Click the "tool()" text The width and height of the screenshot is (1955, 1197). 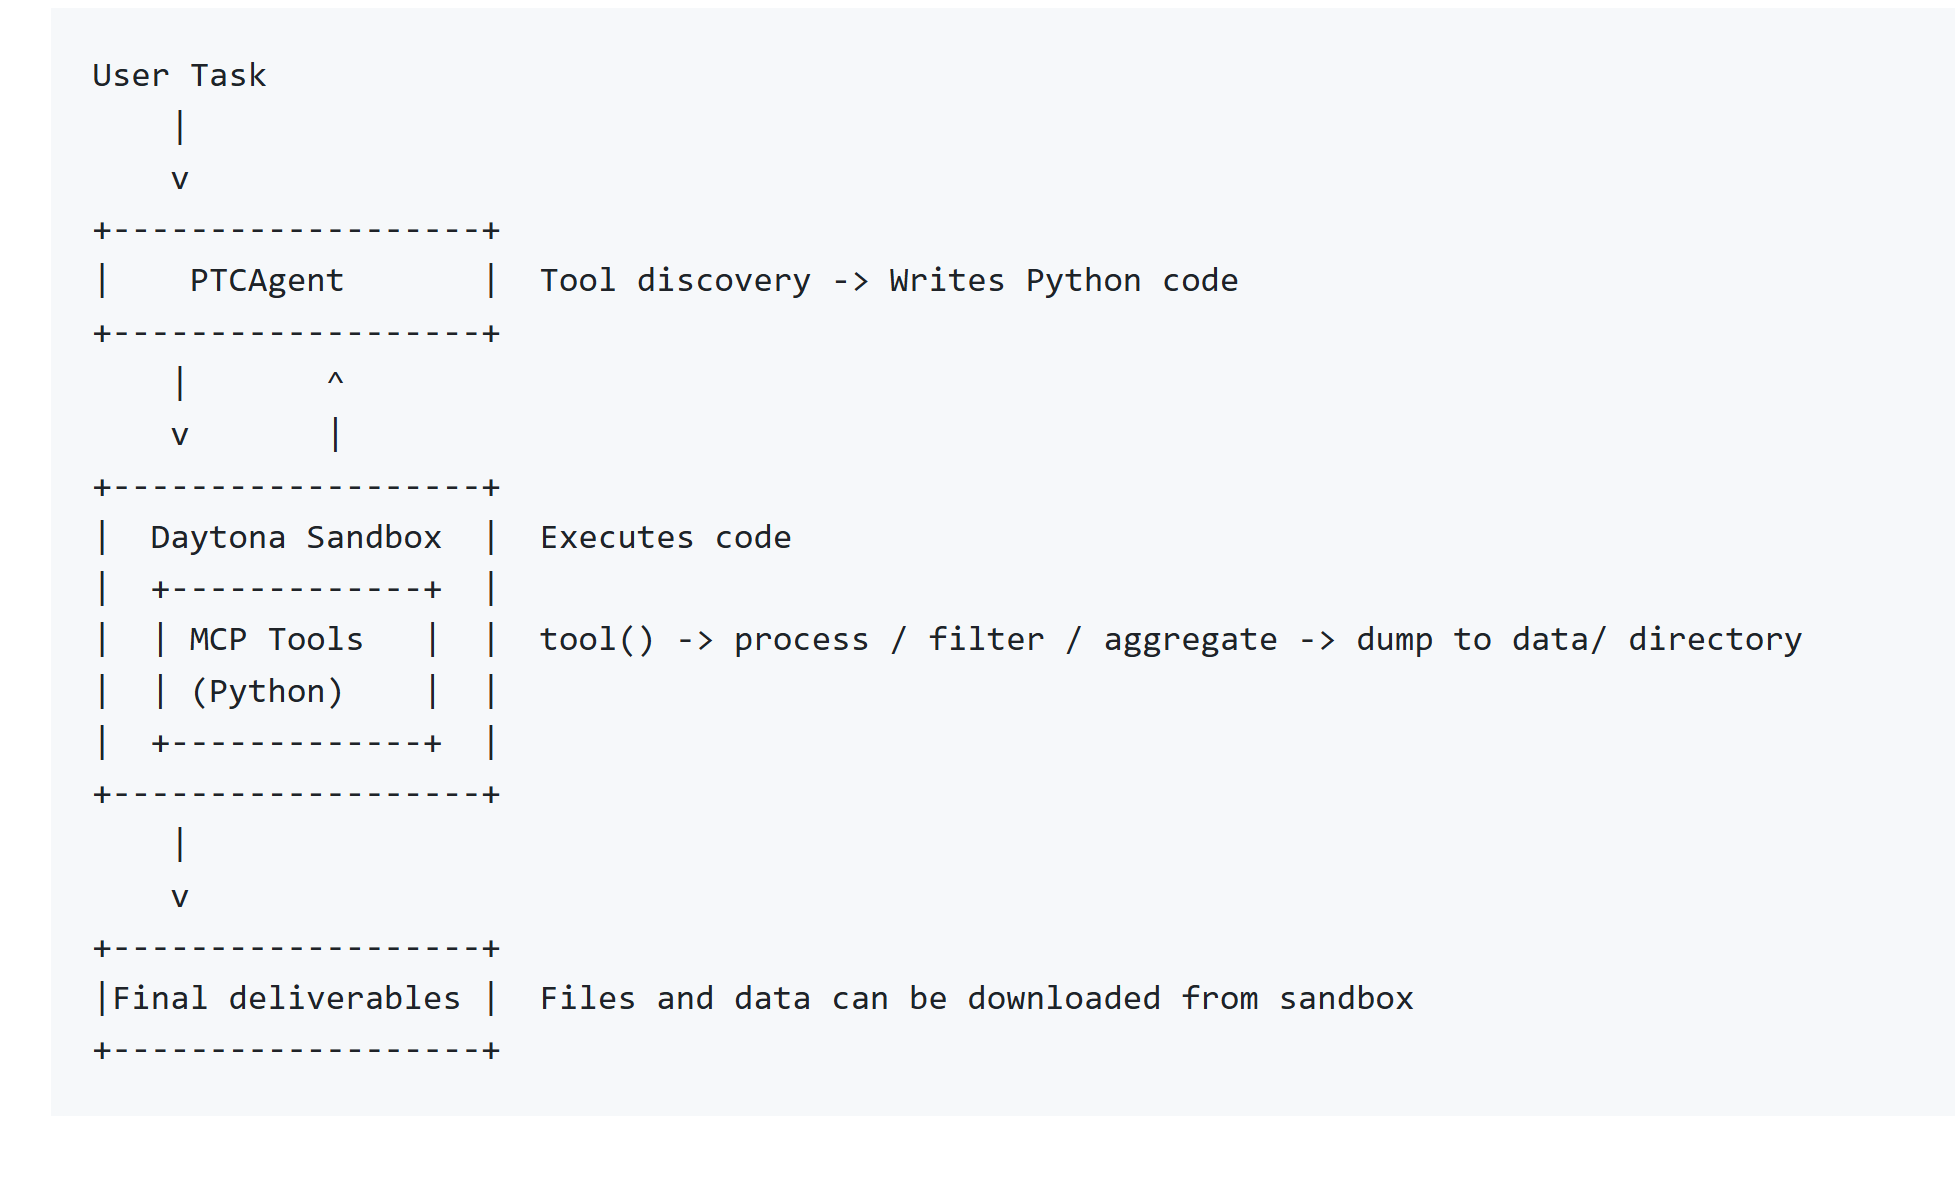597,640
